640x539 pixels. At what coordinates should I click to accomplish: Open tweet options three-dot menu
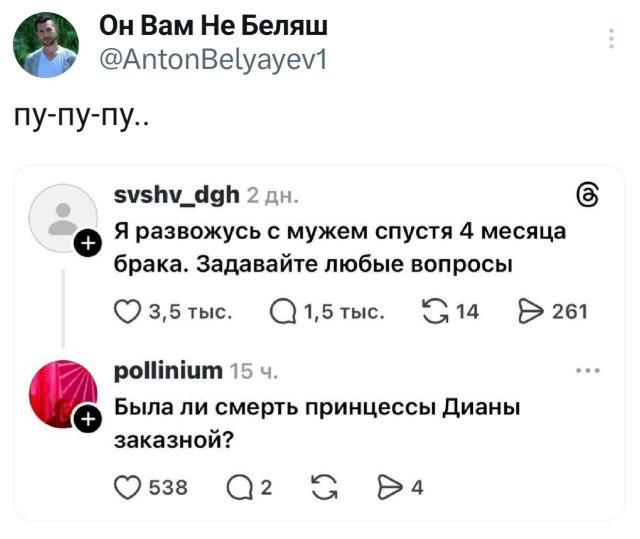click(612, 40)
